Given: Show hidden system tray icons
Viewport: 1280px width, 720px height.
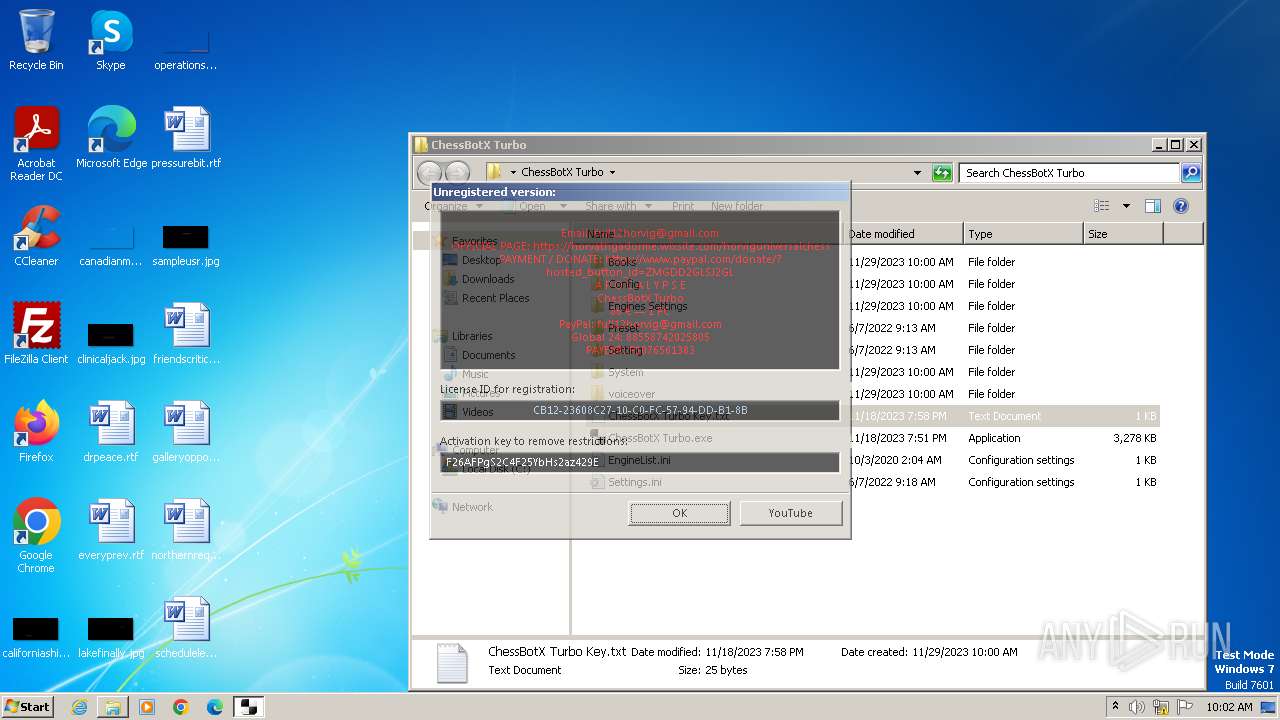Looking at the screenshot, I should click(x=1115, y=706).
